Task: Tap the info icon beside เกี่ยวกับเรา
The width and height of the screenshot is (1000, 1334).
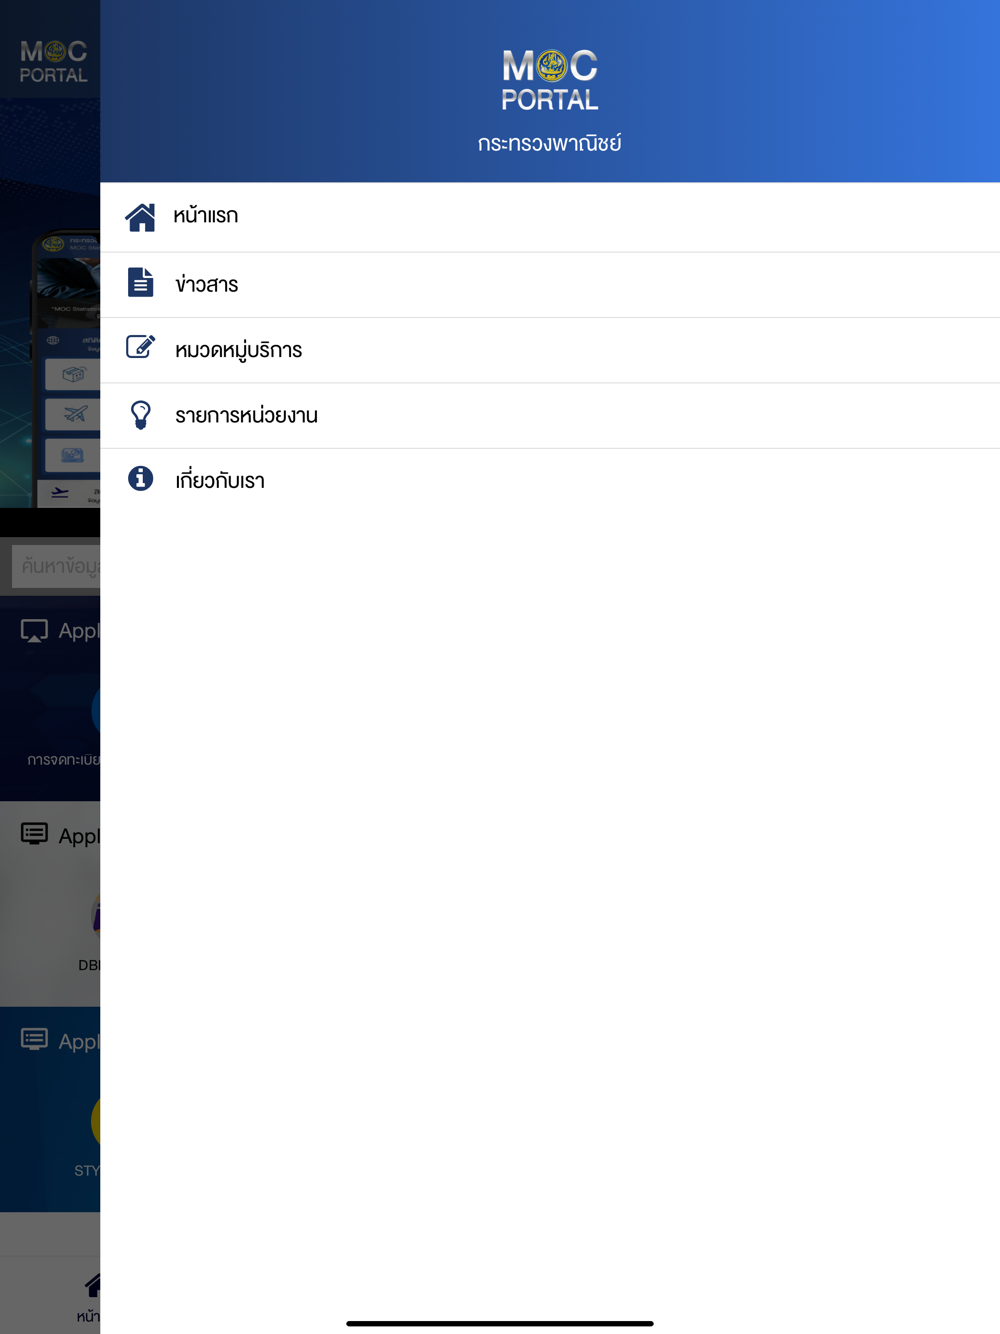Action: [x=140, y=479]
